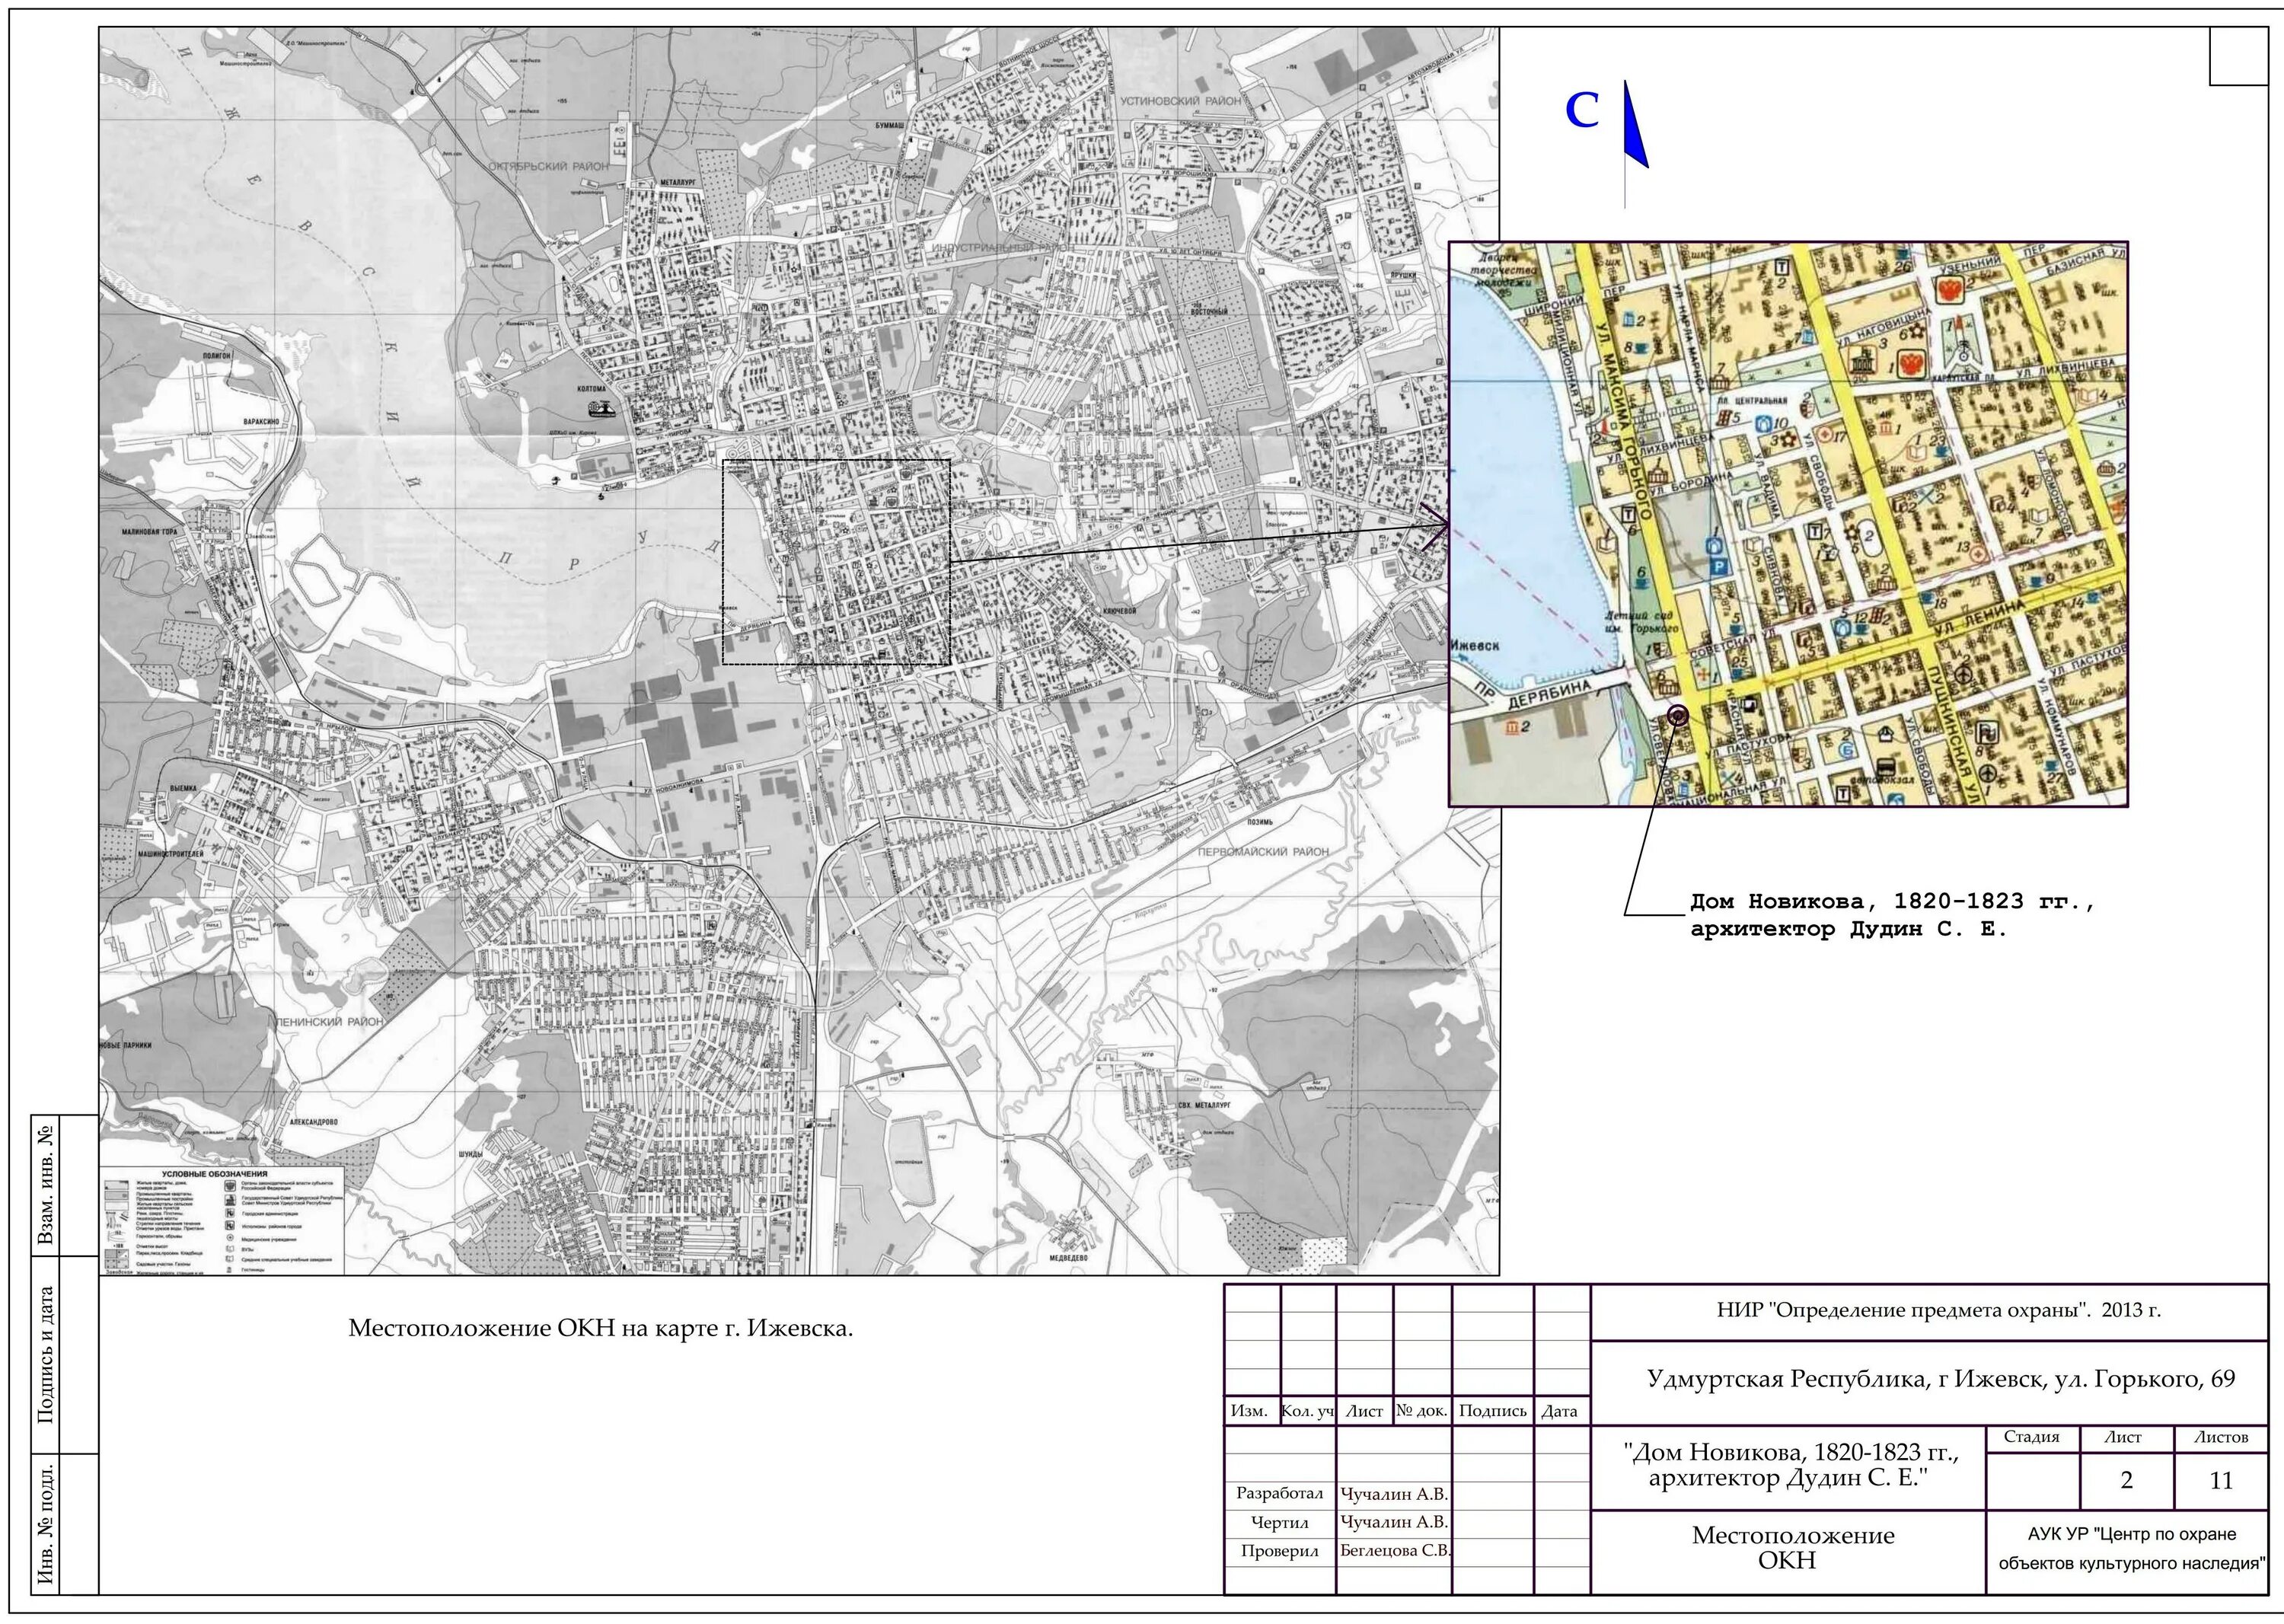
Task: Click the Лист number 2 cell
Action: [2126, 1480]
